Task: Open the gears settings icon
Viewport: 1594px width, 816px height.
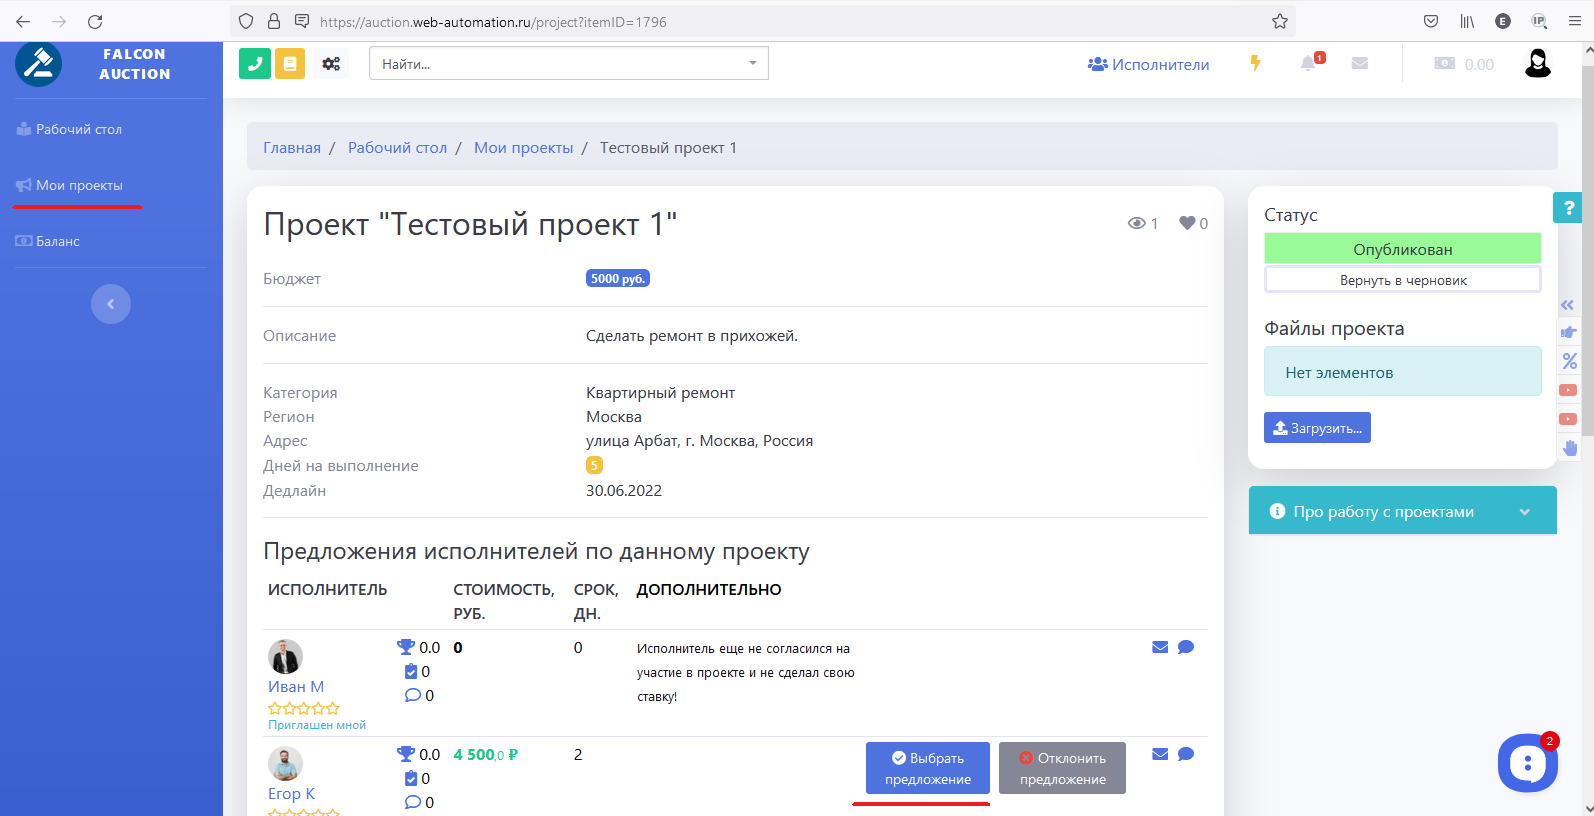Action: coord(331,64)
